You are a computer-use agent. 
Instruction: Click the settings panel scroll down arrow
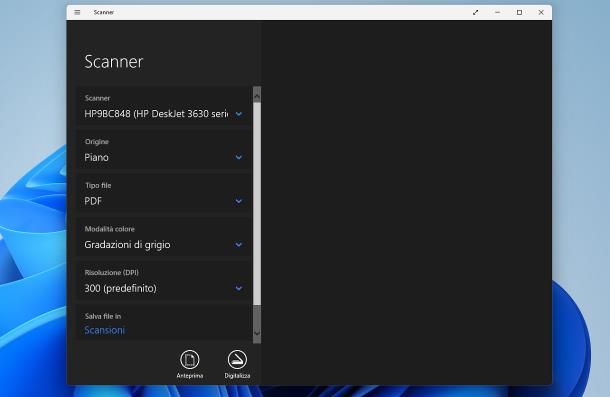(x=257, y=333)
